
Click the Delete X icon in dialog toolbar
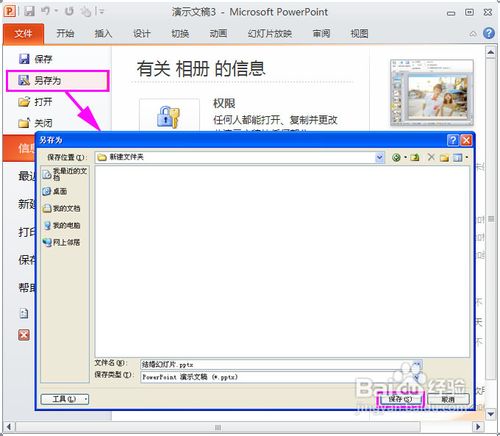431,157
